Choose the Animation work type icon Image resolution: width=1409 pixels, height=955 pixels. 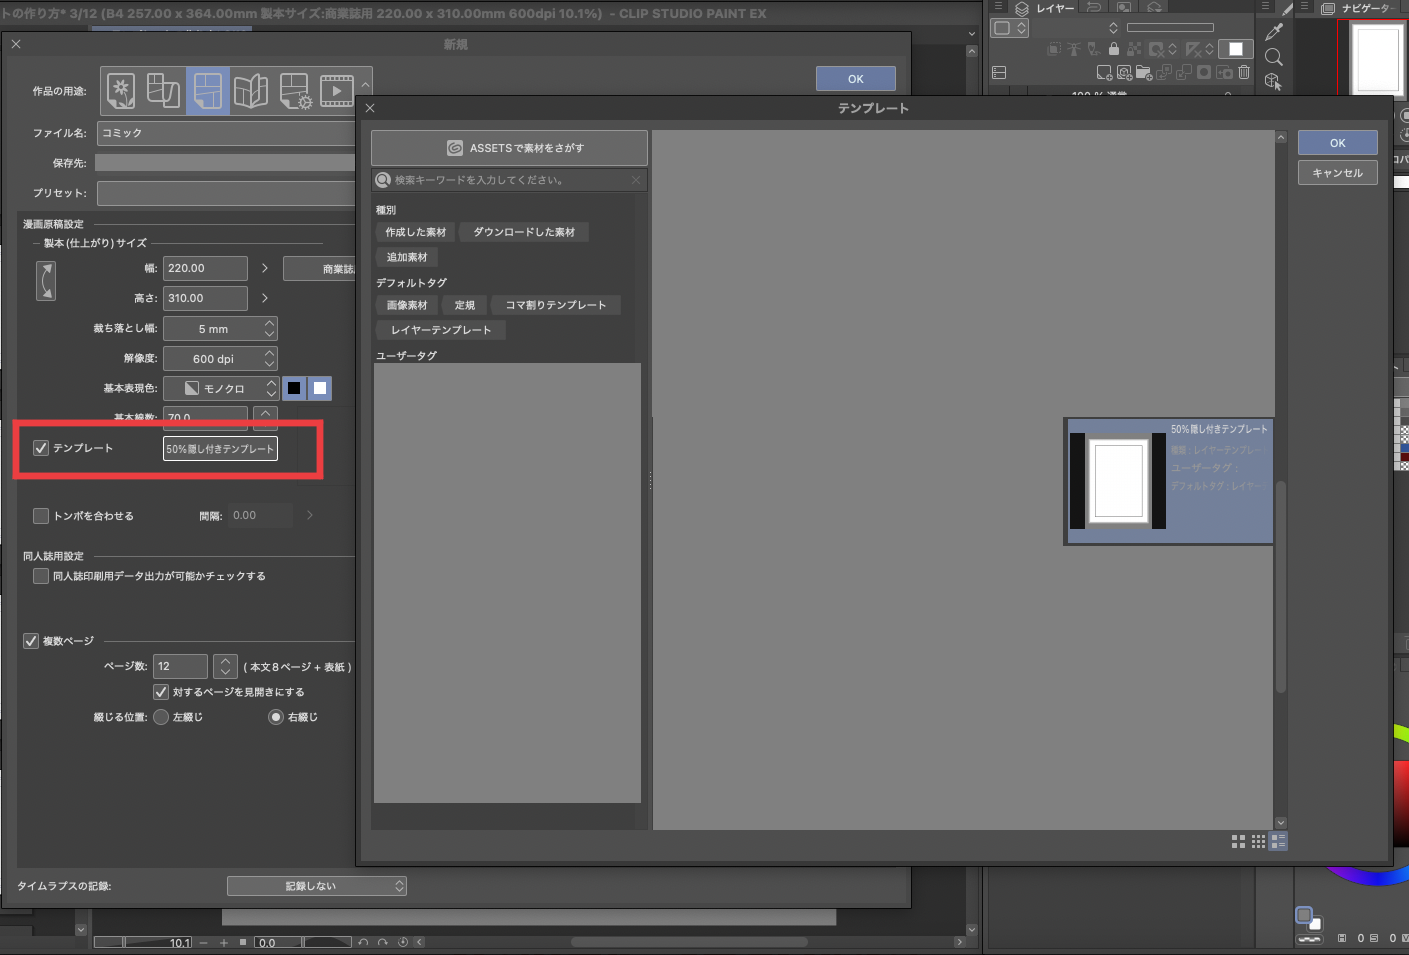[337, 91]
